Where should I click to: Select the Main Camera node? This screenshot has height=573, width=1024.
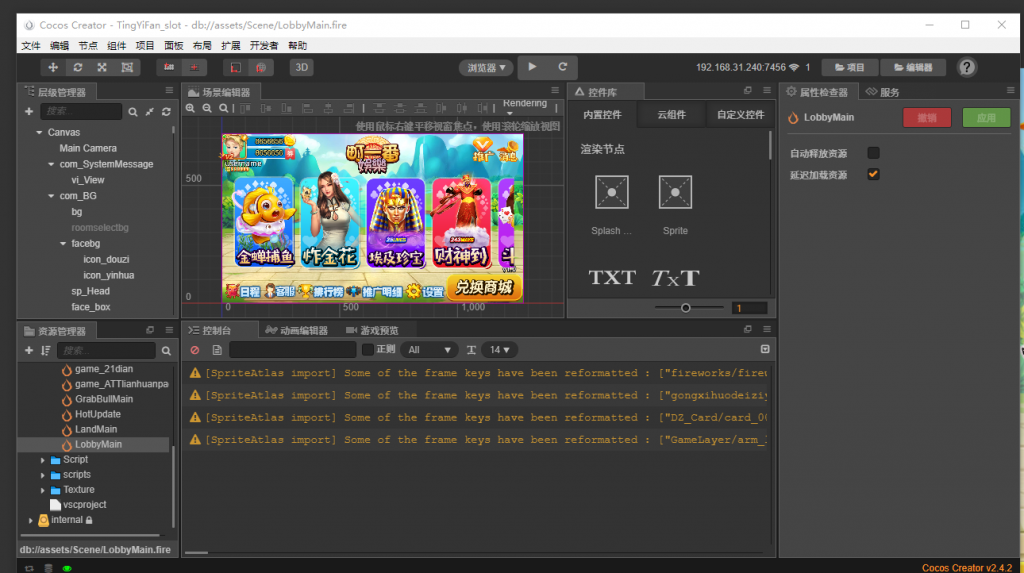(88, 148)
